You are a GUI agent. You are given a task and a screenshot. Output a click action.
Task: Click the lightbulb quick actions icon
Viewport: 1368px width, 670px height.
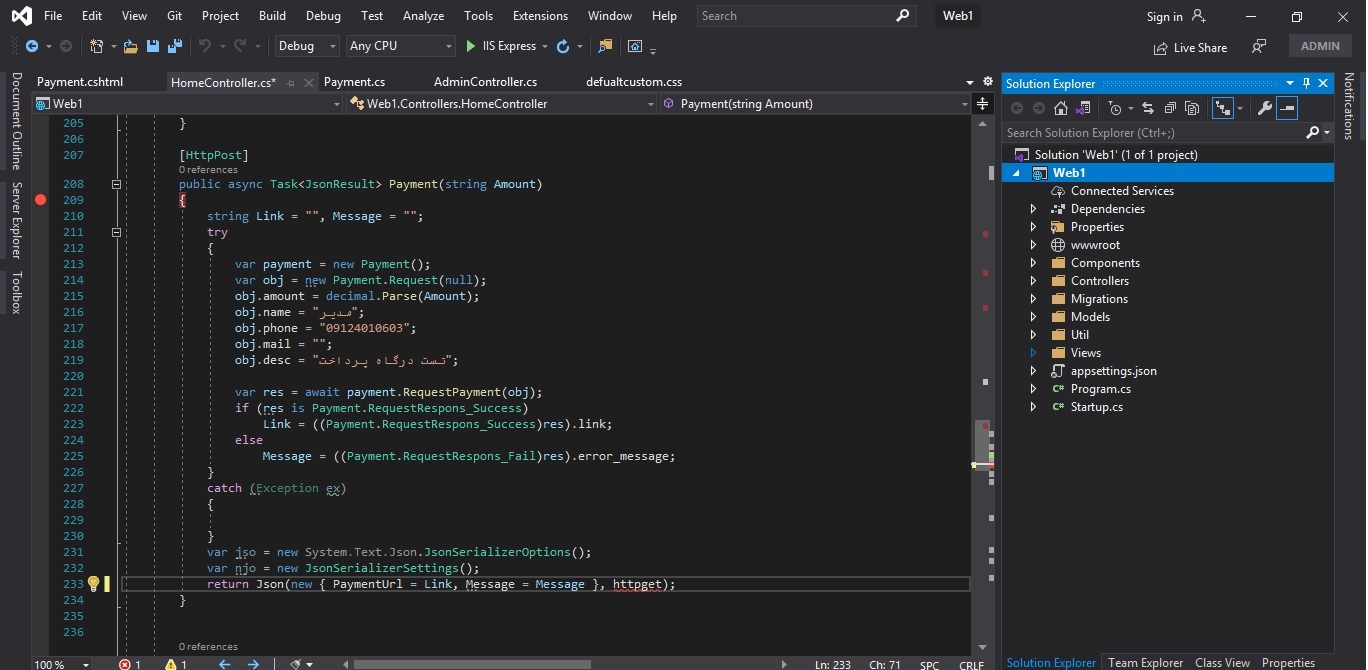pos(93,584)
